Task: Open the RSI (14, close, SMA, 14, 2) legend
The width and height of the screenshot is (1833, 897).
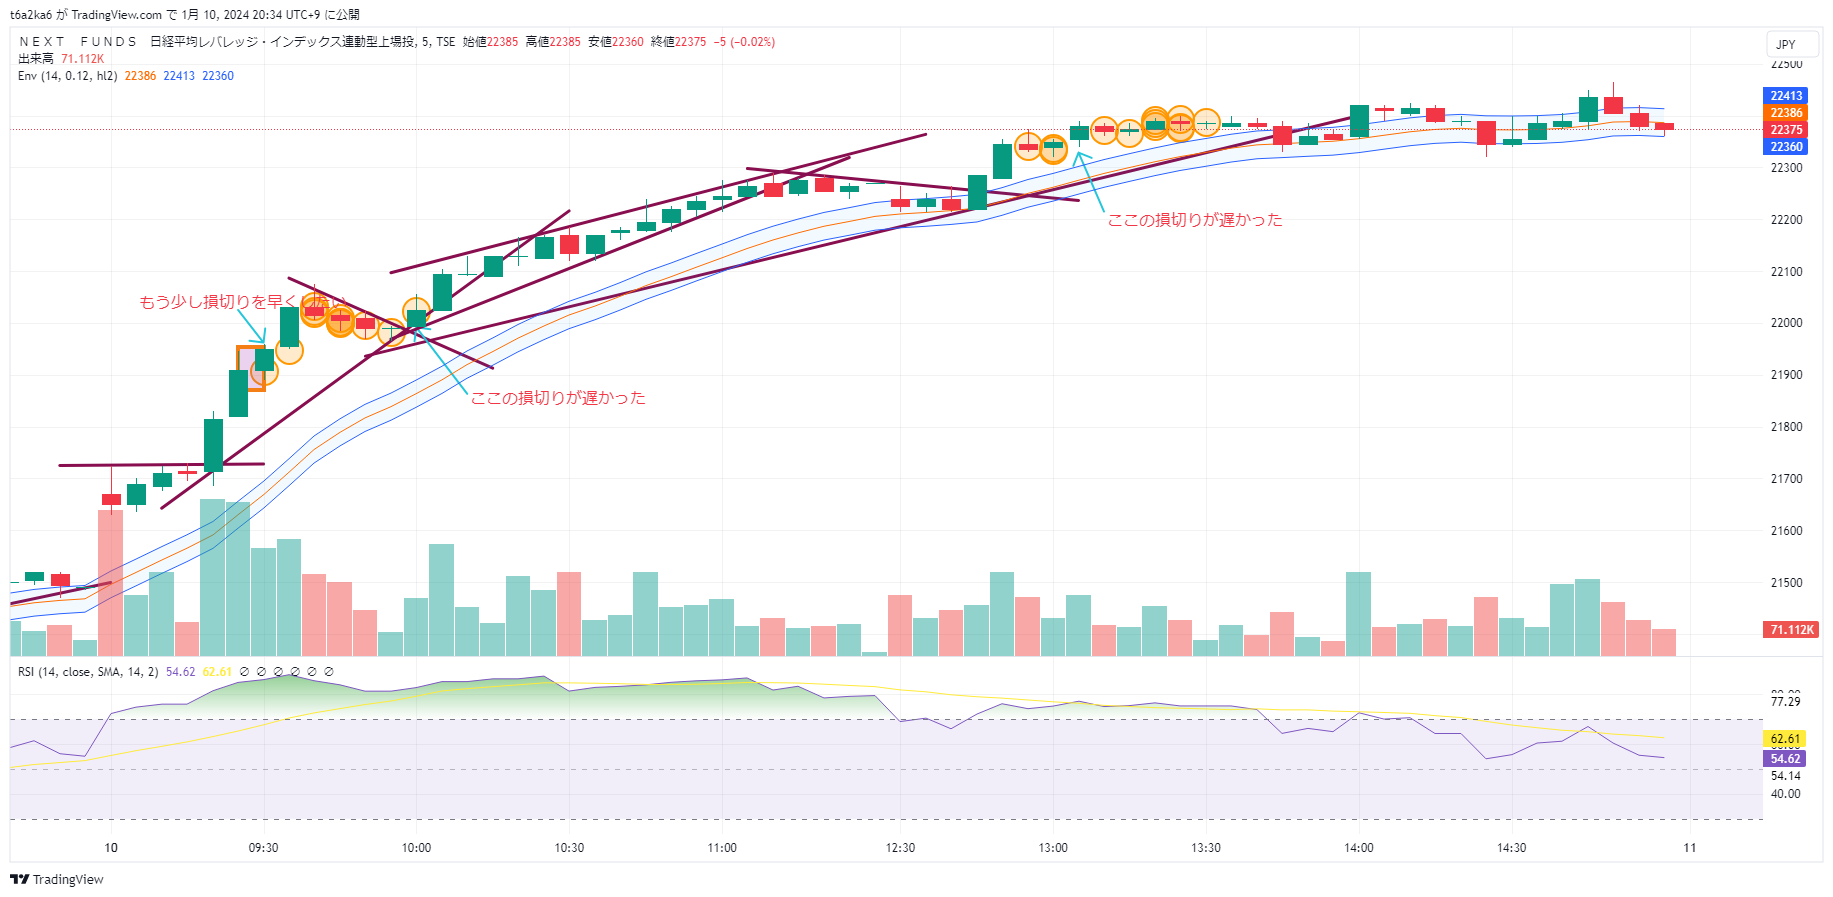Action: (88, 672)
